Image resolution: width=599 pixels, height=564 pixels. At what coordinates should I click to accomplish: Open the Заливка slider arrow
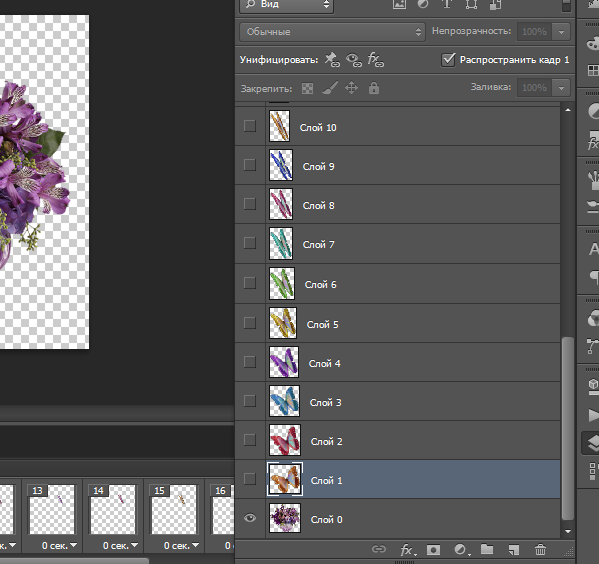tap(561, 88)
